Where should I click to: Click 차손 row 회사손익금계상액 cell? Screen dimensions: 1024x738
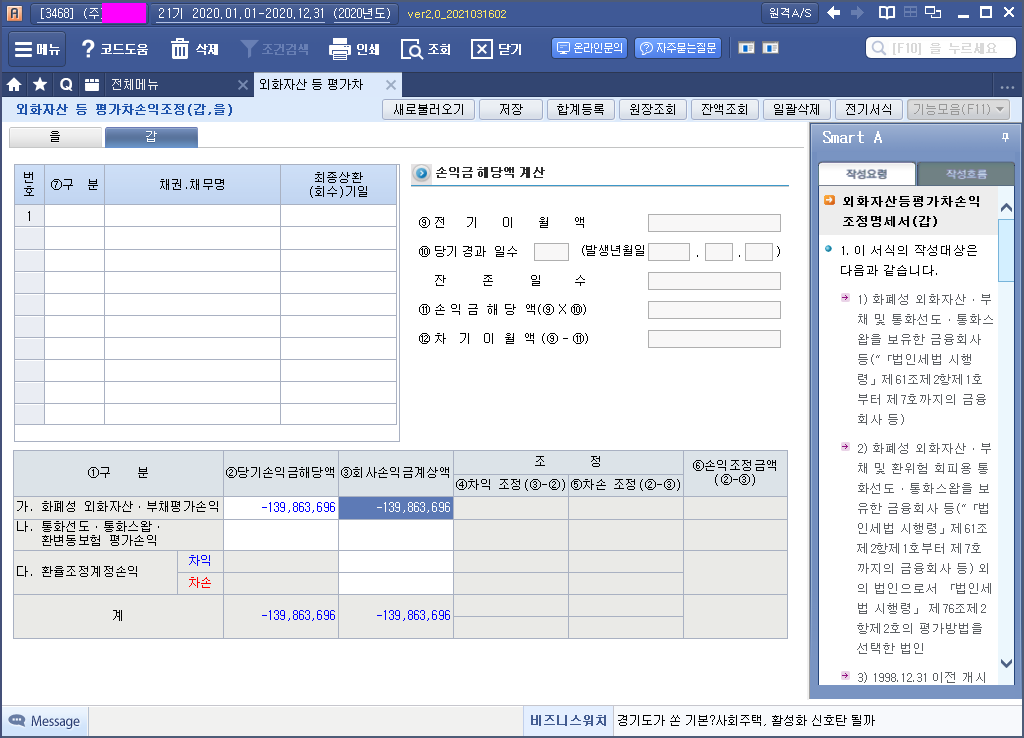coord(396,583)
